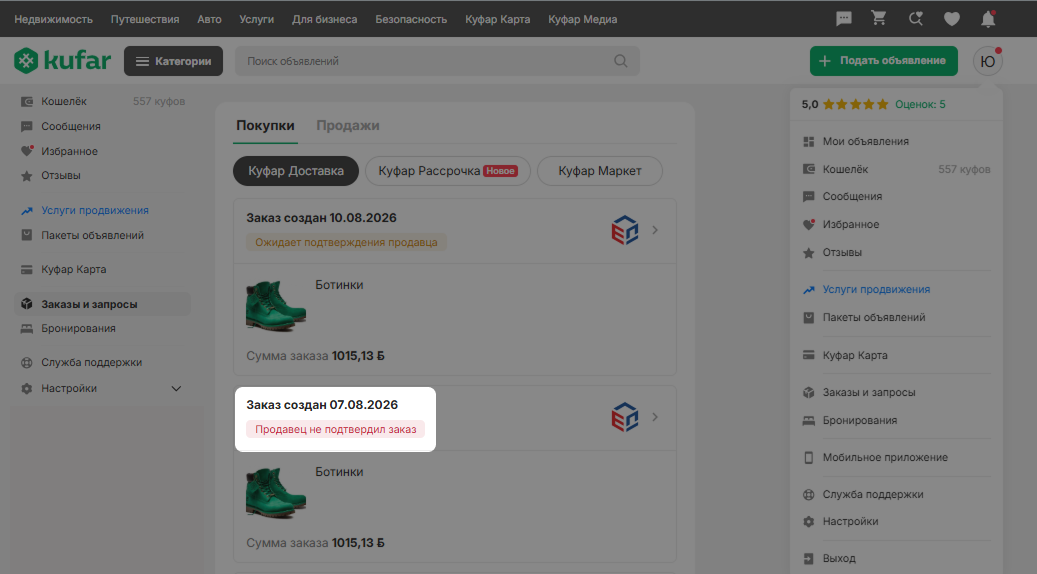Open Недвижимость in top menu
This screenshot has height=574, width=1037.
tap(54, 19)
